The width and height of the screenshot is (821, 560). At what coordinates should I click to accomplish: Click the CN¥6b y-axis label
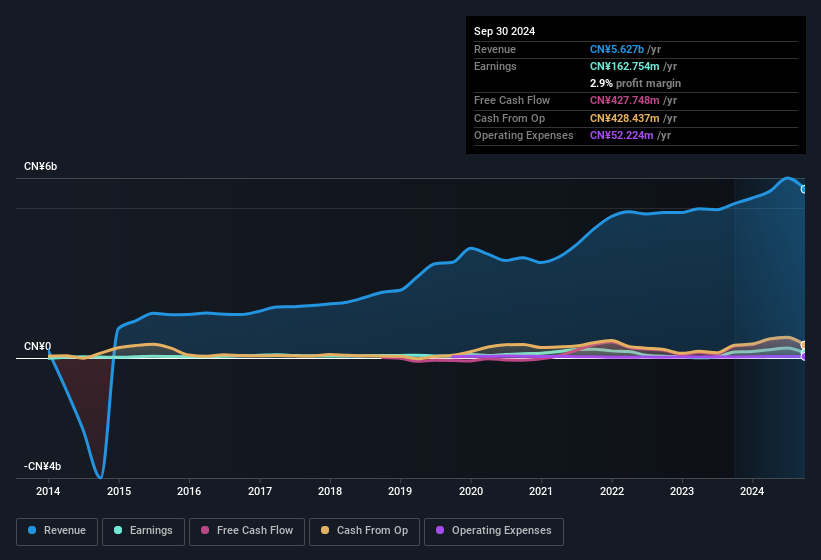41,166
